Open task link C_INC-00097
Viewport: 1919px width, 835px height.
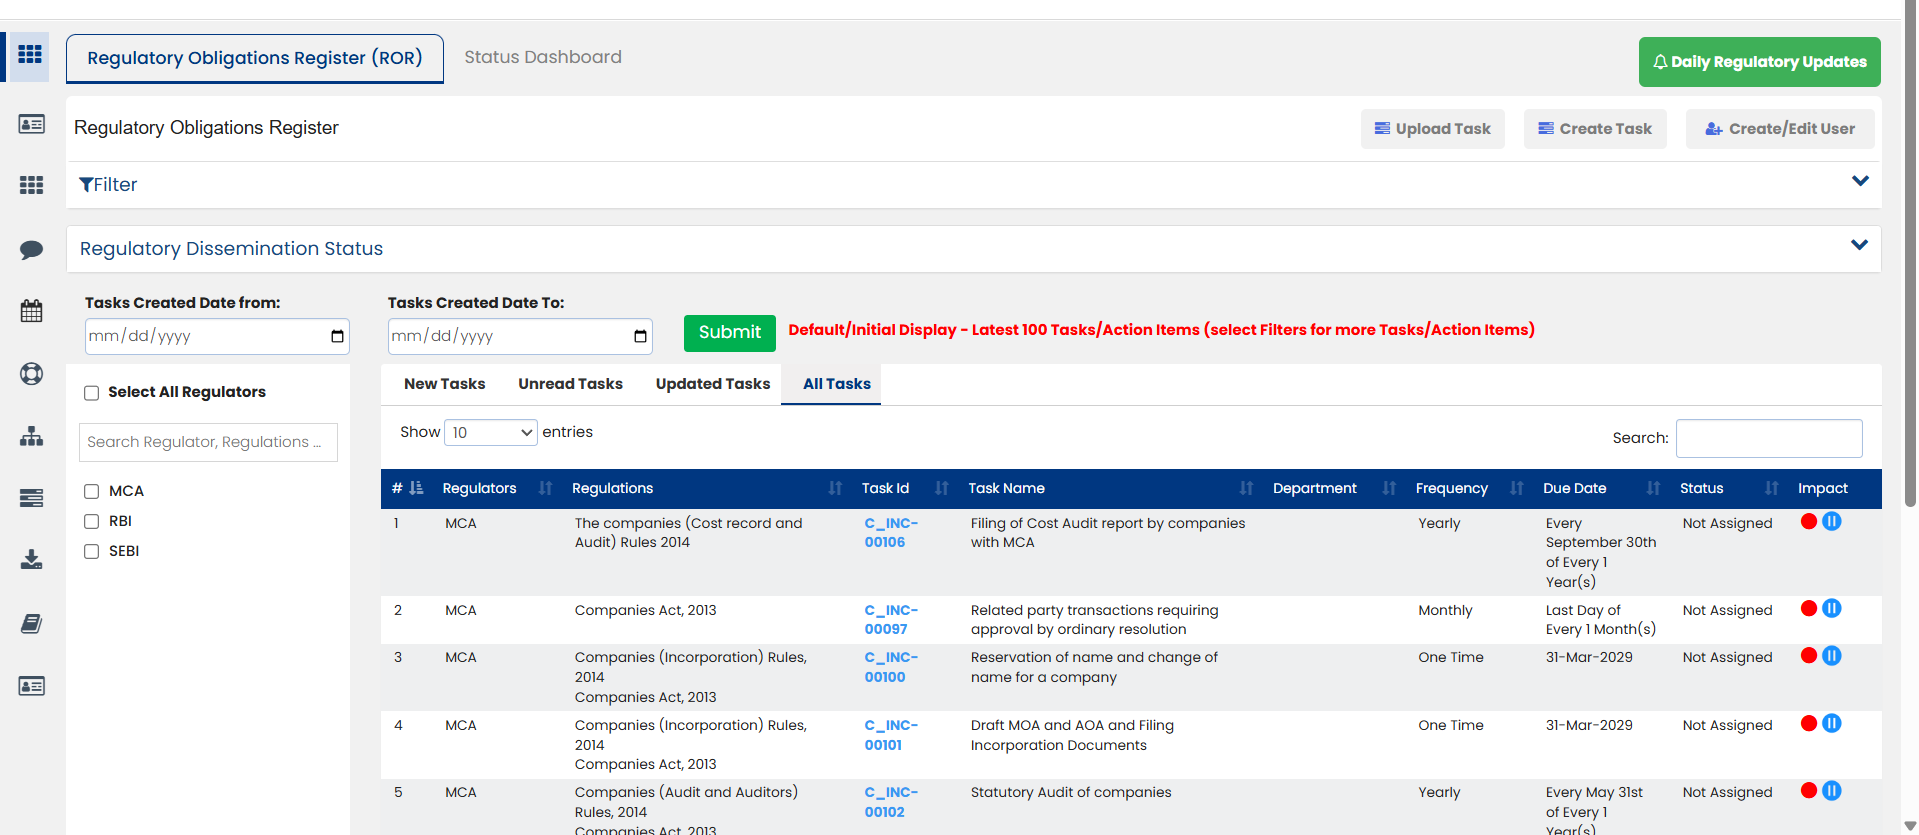pos(891,620)
